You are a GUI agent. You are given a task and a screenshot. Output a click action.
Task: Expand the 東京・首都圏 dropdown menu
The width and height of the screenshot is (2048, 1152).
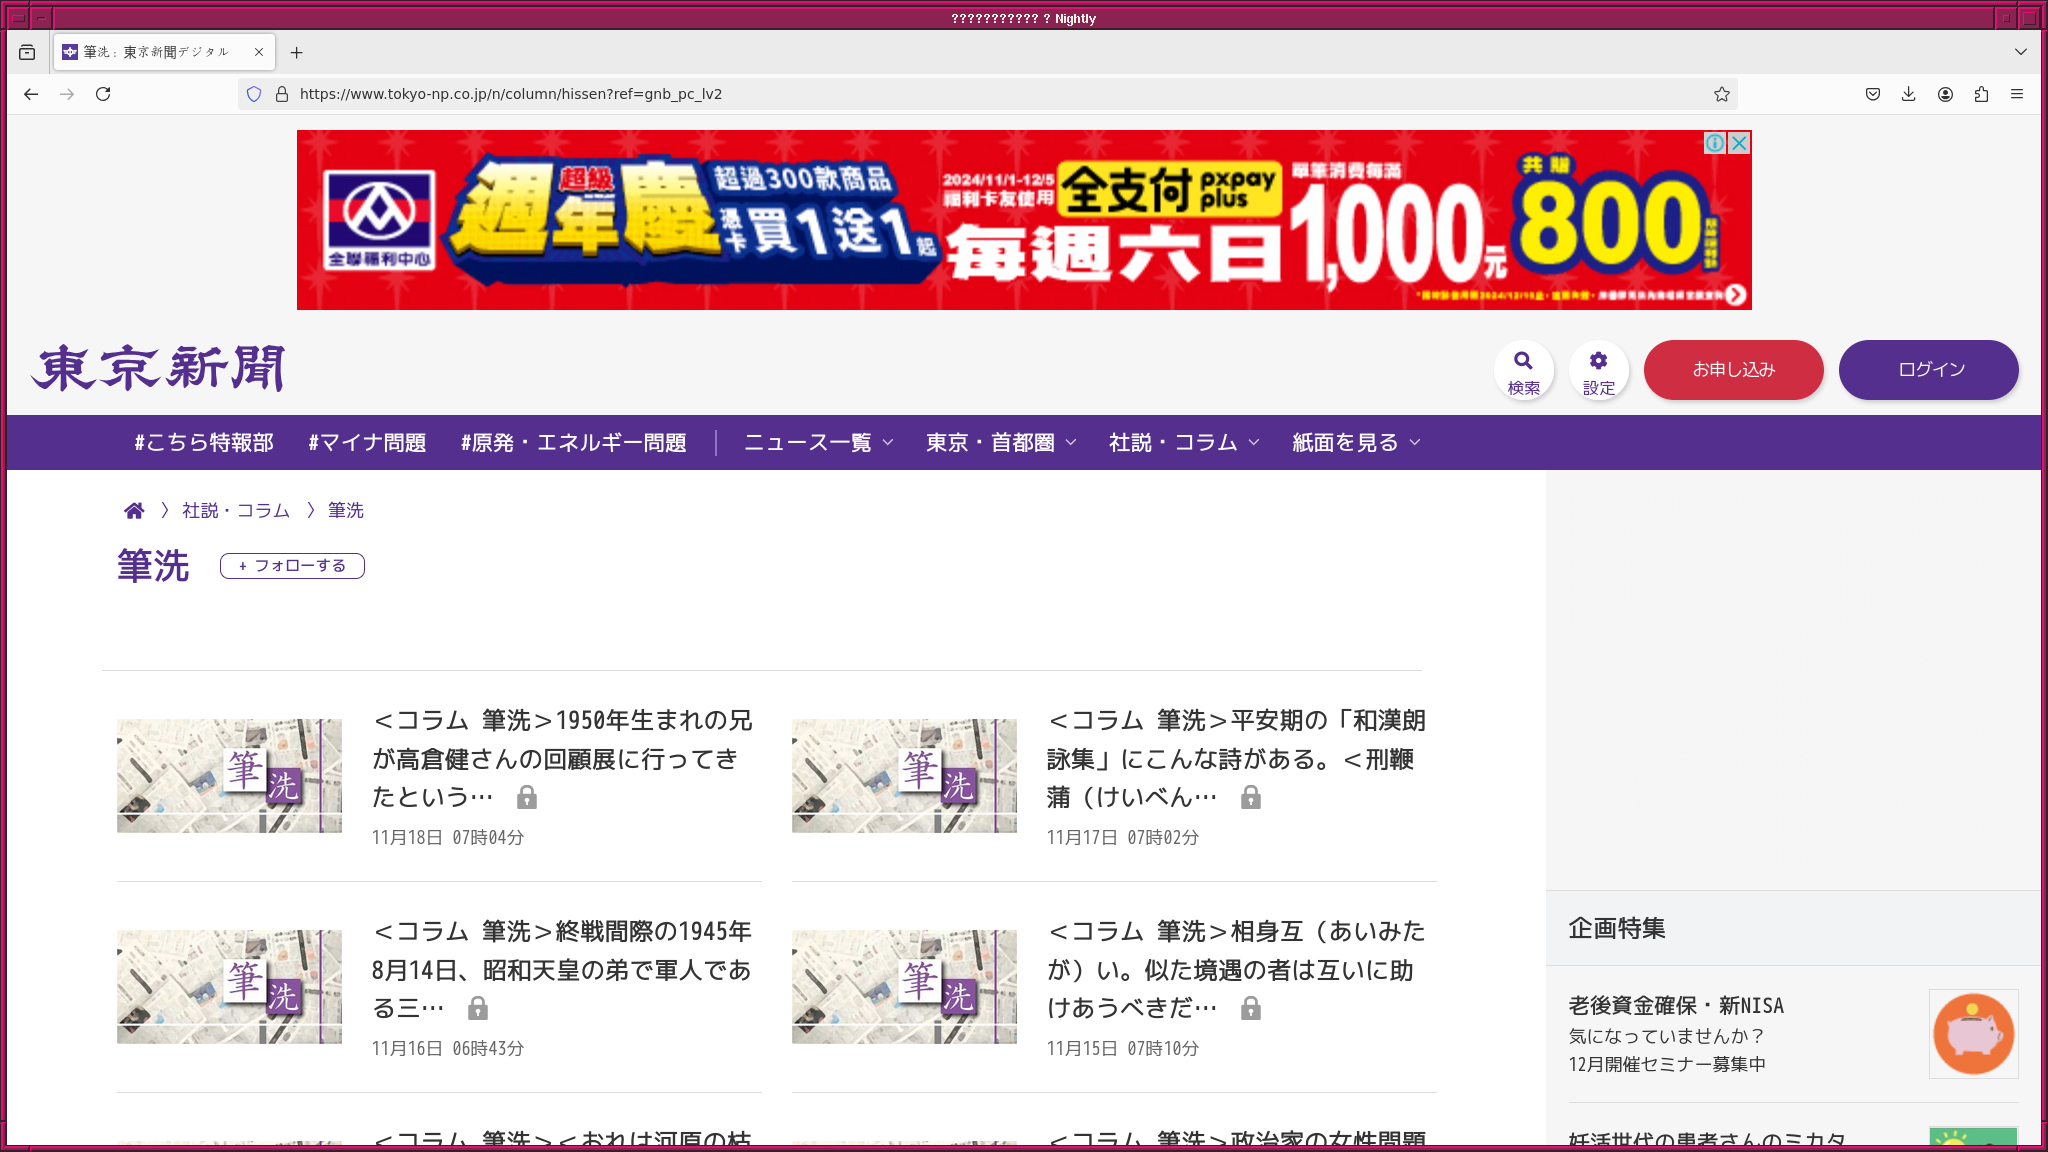[x=1000, y=443]
